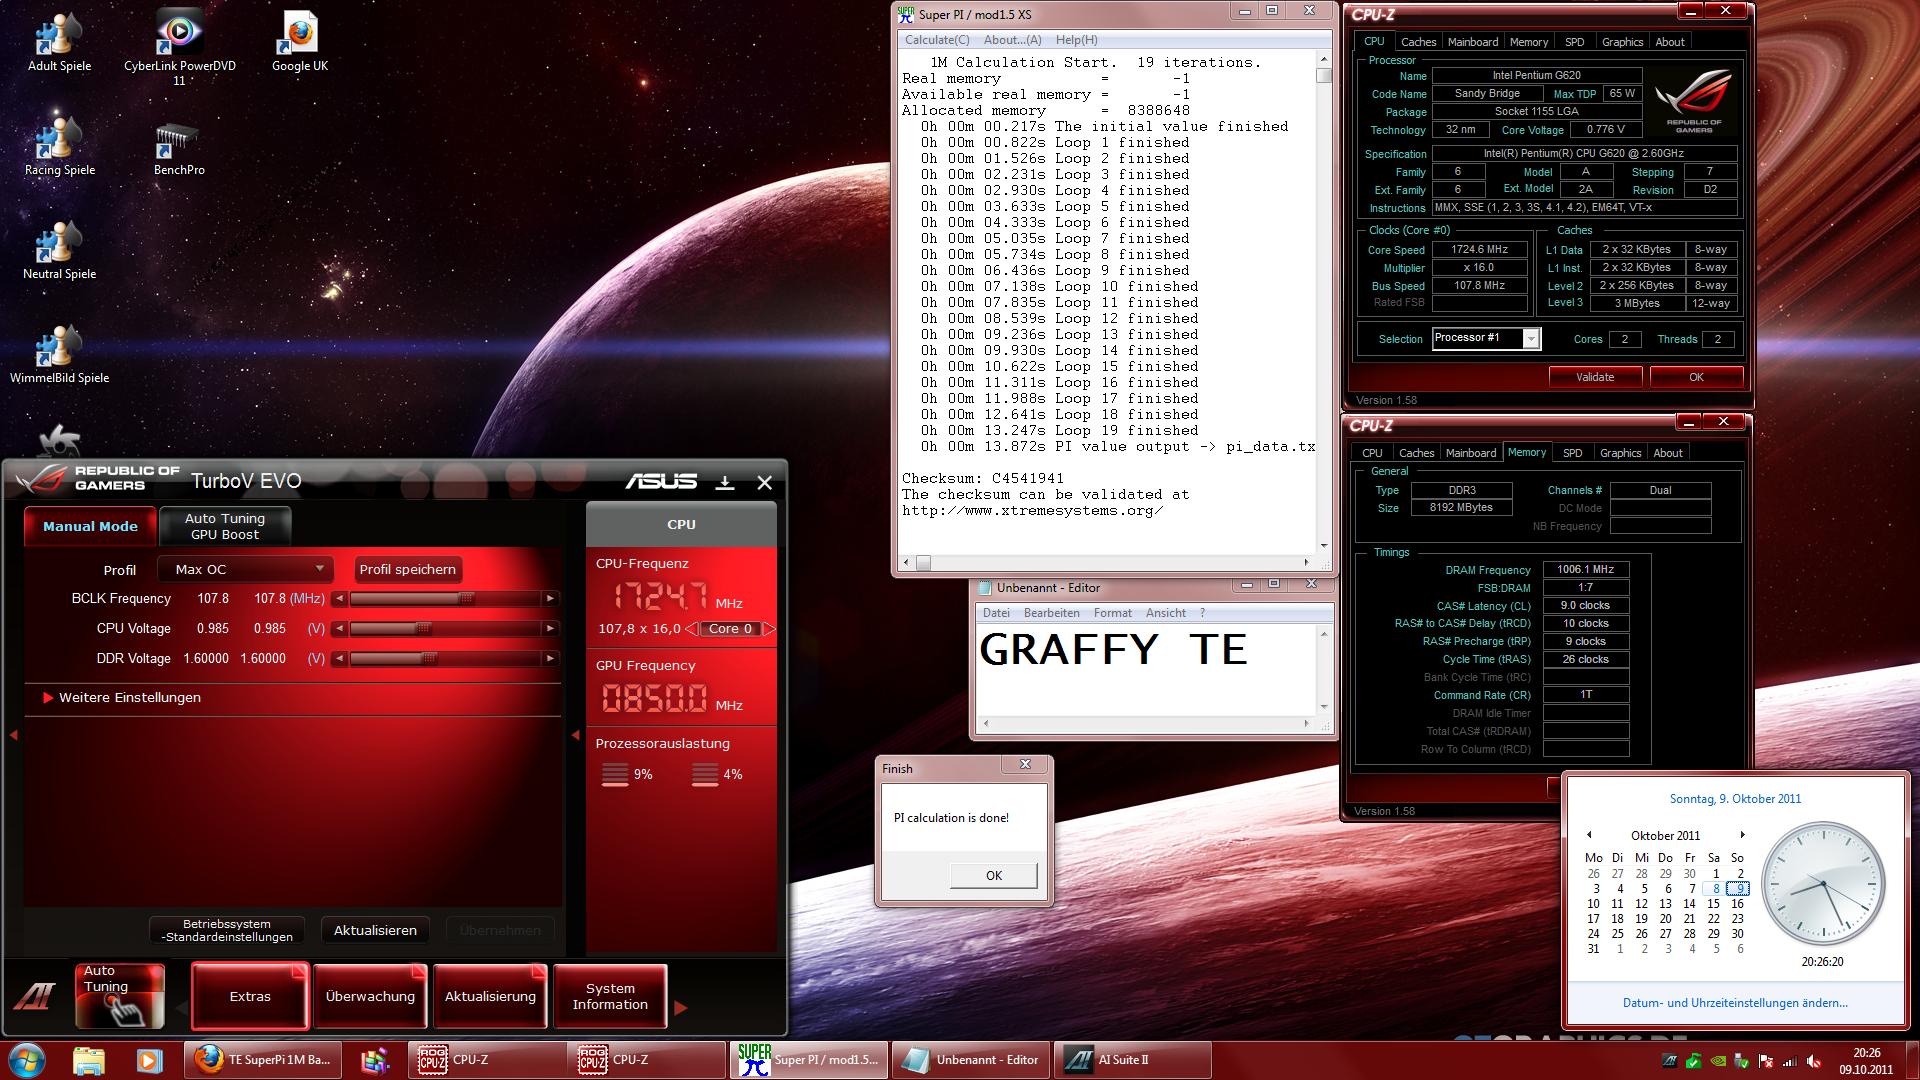The width and height of the screenshot is (1920, 1080).
Task: Open Windows Explorer from taskbar
Action: click(88, 1060)
